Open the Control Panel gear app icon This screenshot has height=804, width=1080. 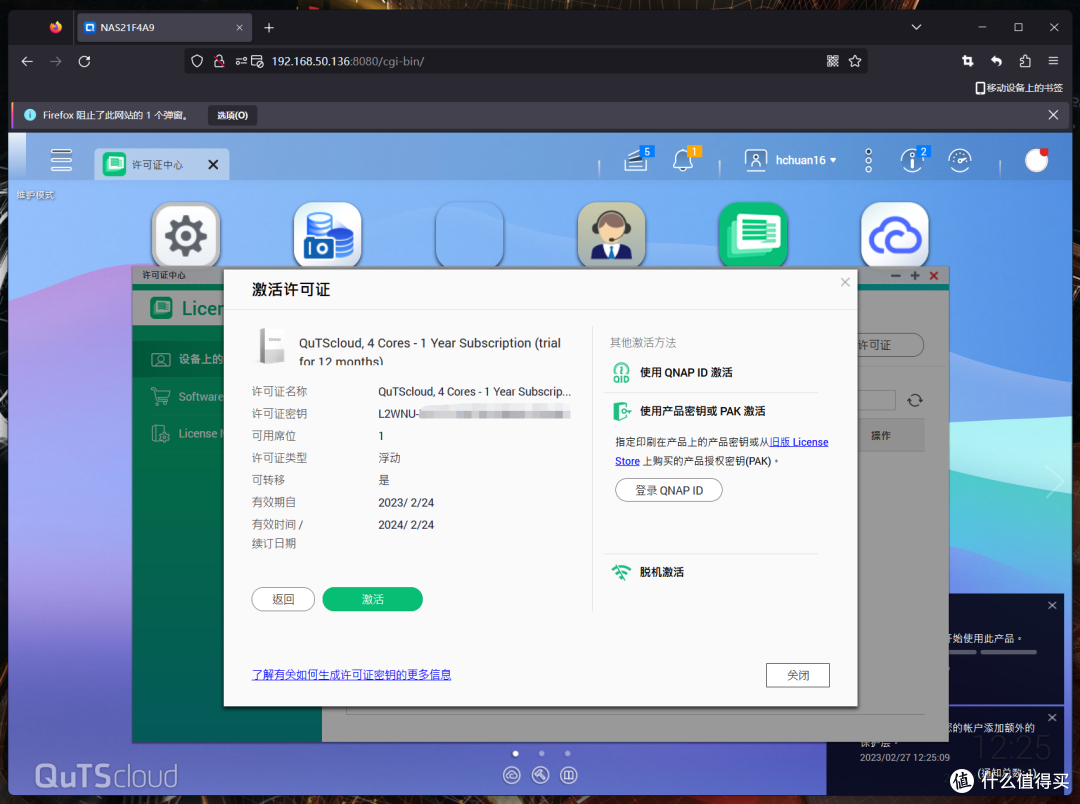186,235
